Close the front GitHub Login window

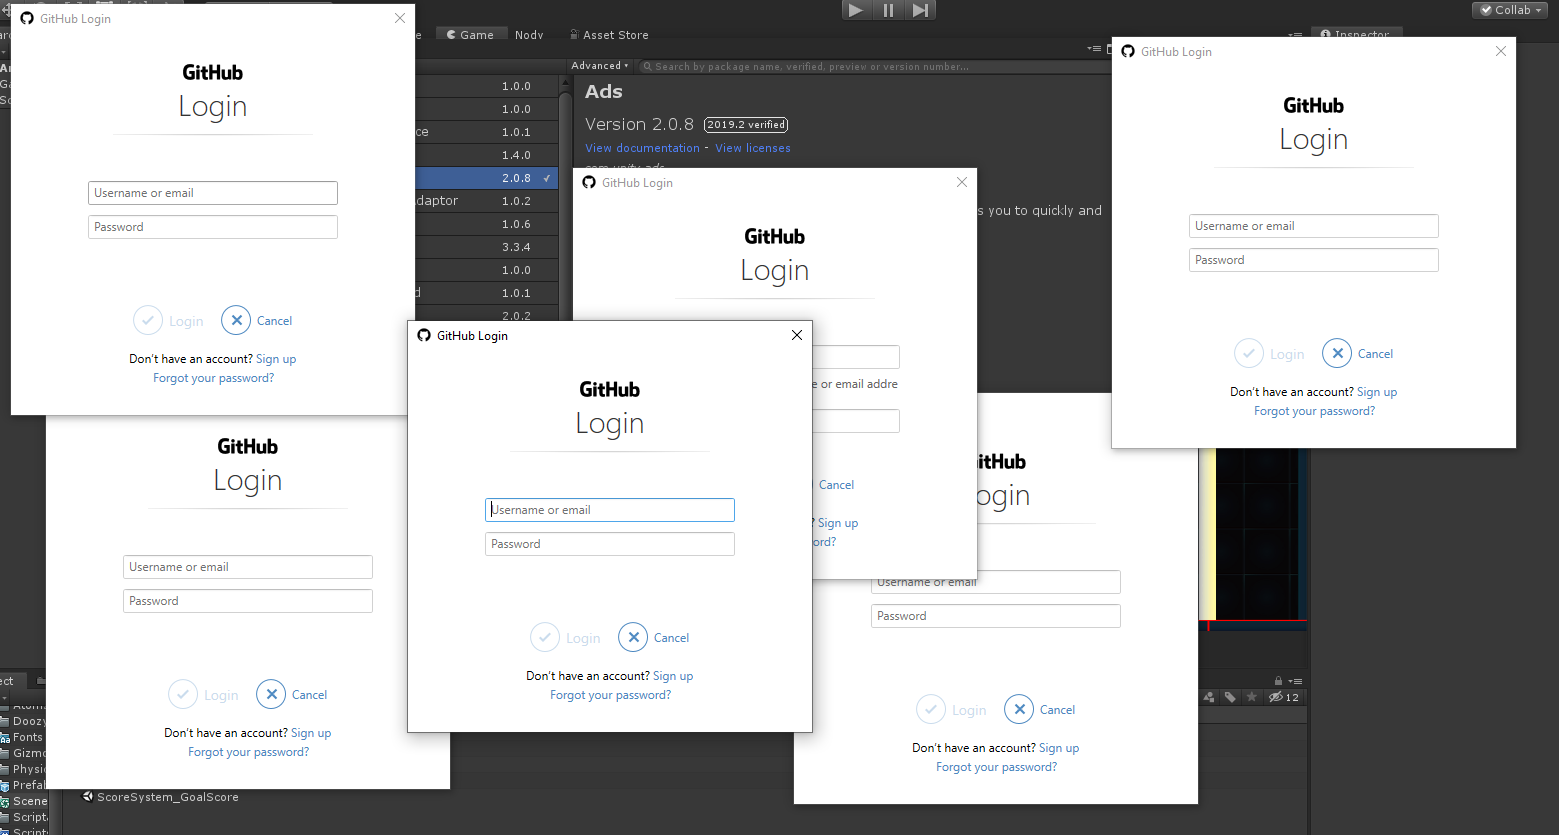pyautogui.click(x=797, y=335)
